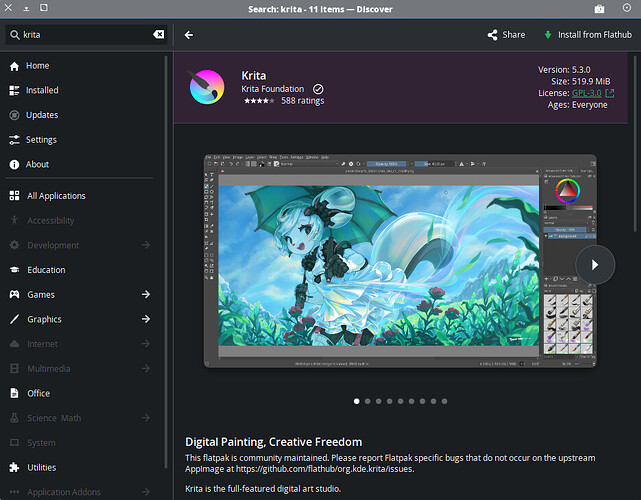
Task: Expand the Internet arrow
Action: click(146, 344)
